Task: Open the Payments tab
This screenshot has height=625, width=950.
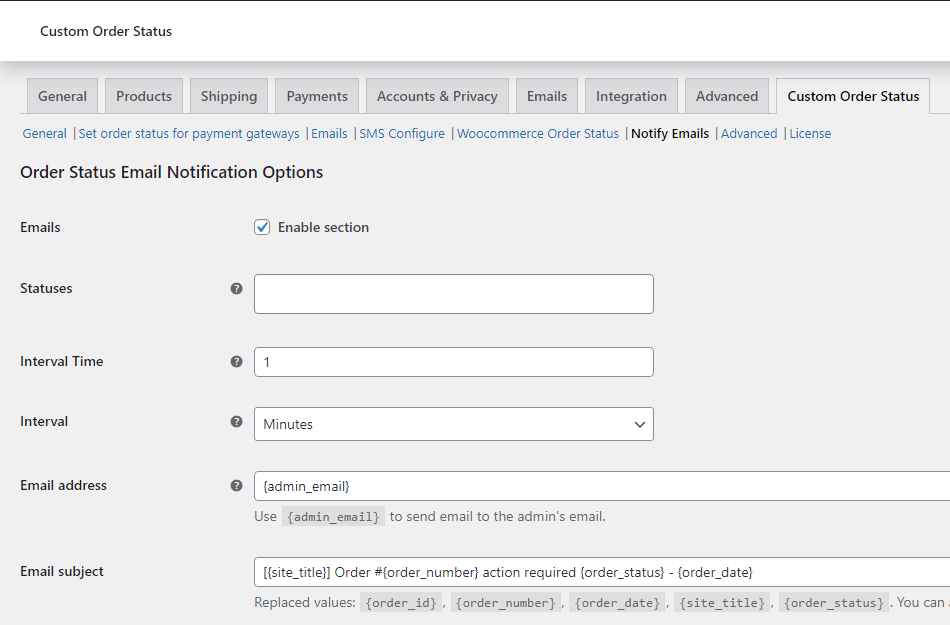Action: tap(316, 95)
